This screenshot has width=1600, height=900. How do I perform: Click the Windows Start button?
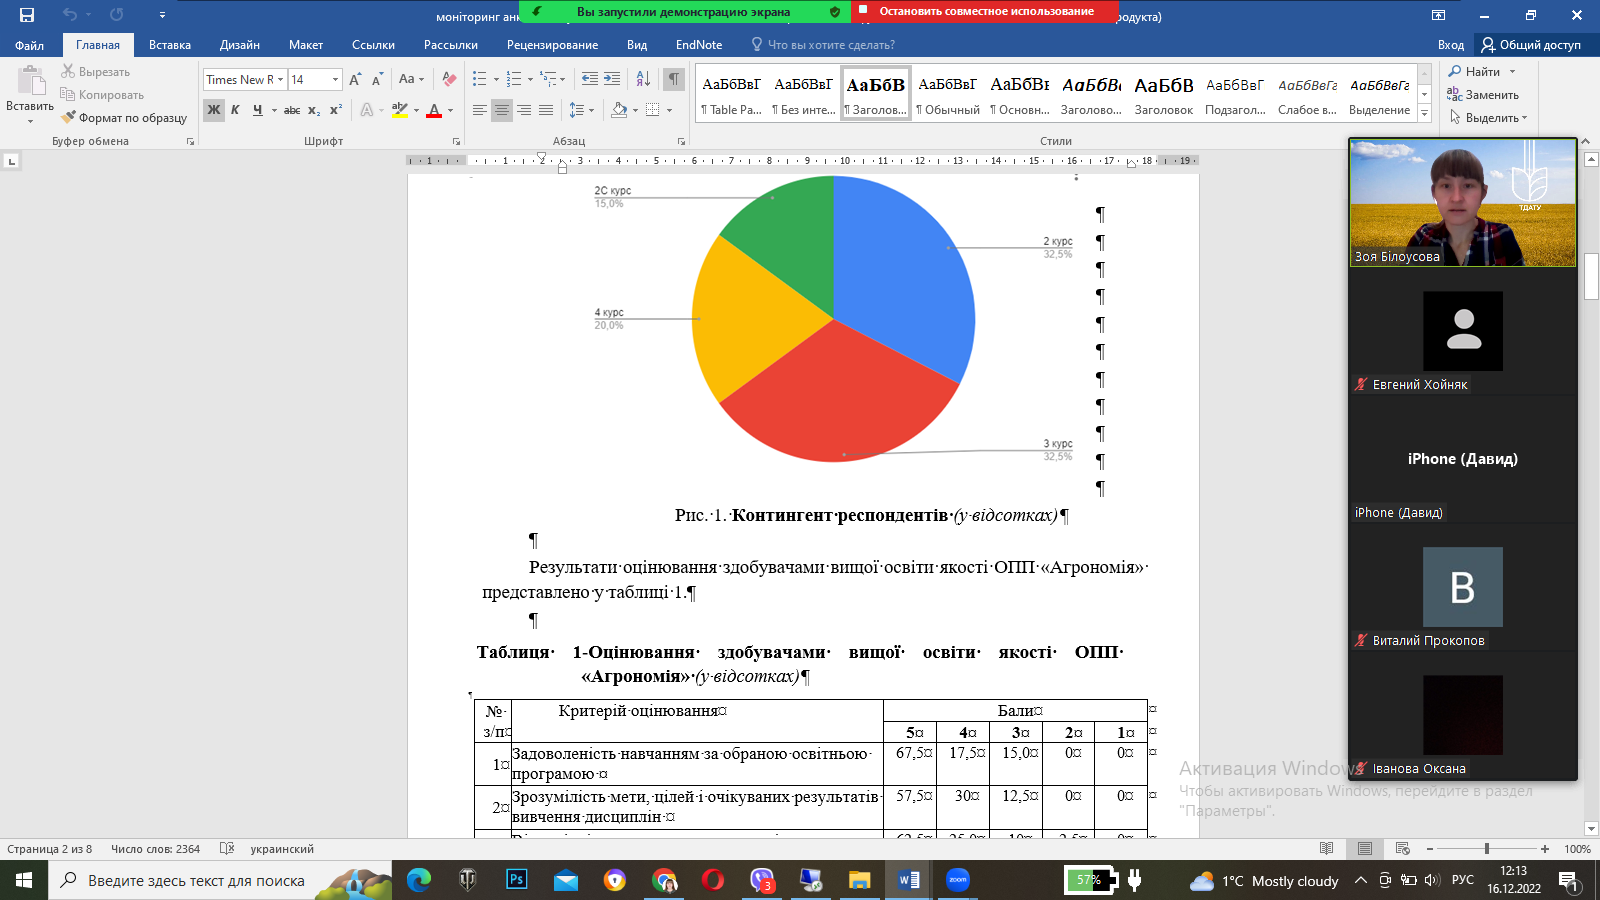click(x=24, y=880)
